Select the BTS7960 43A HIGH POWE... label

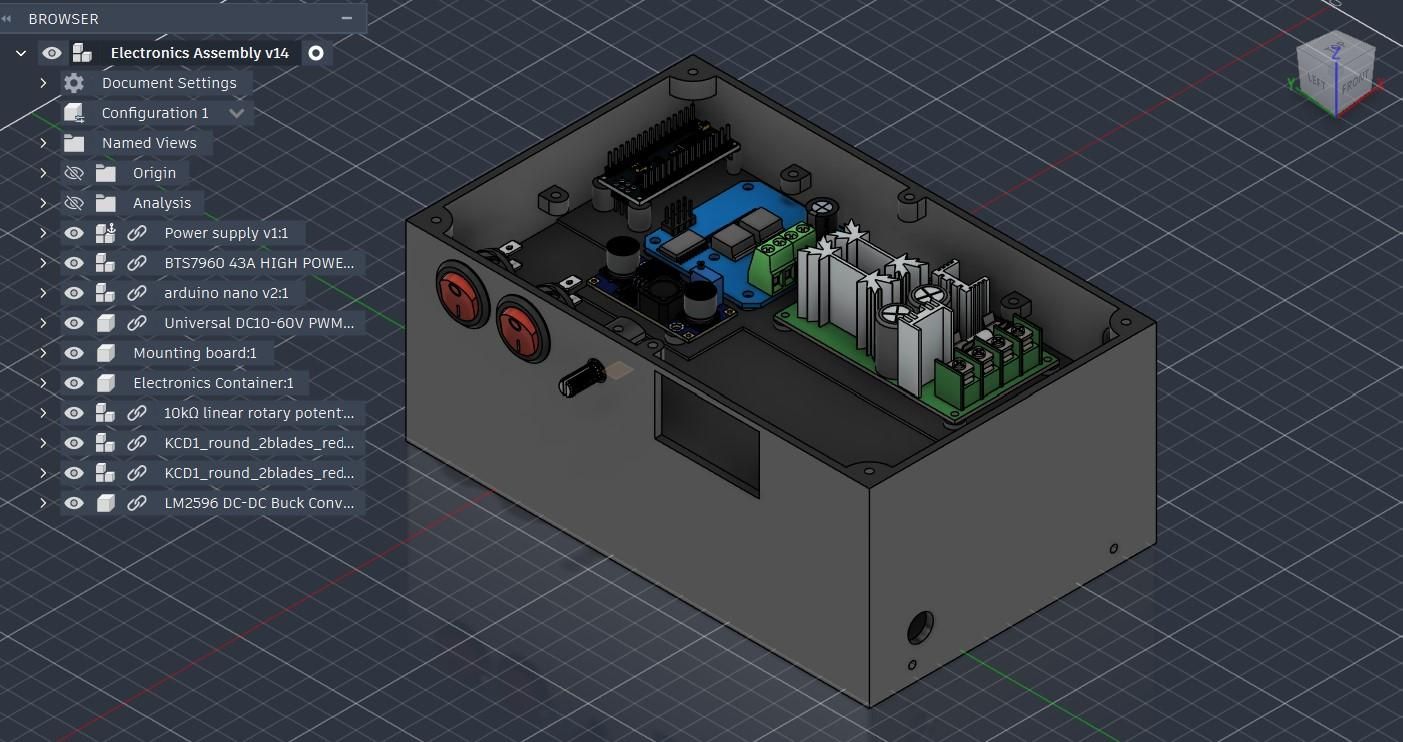pyautogui.click(x=259, y=263)
